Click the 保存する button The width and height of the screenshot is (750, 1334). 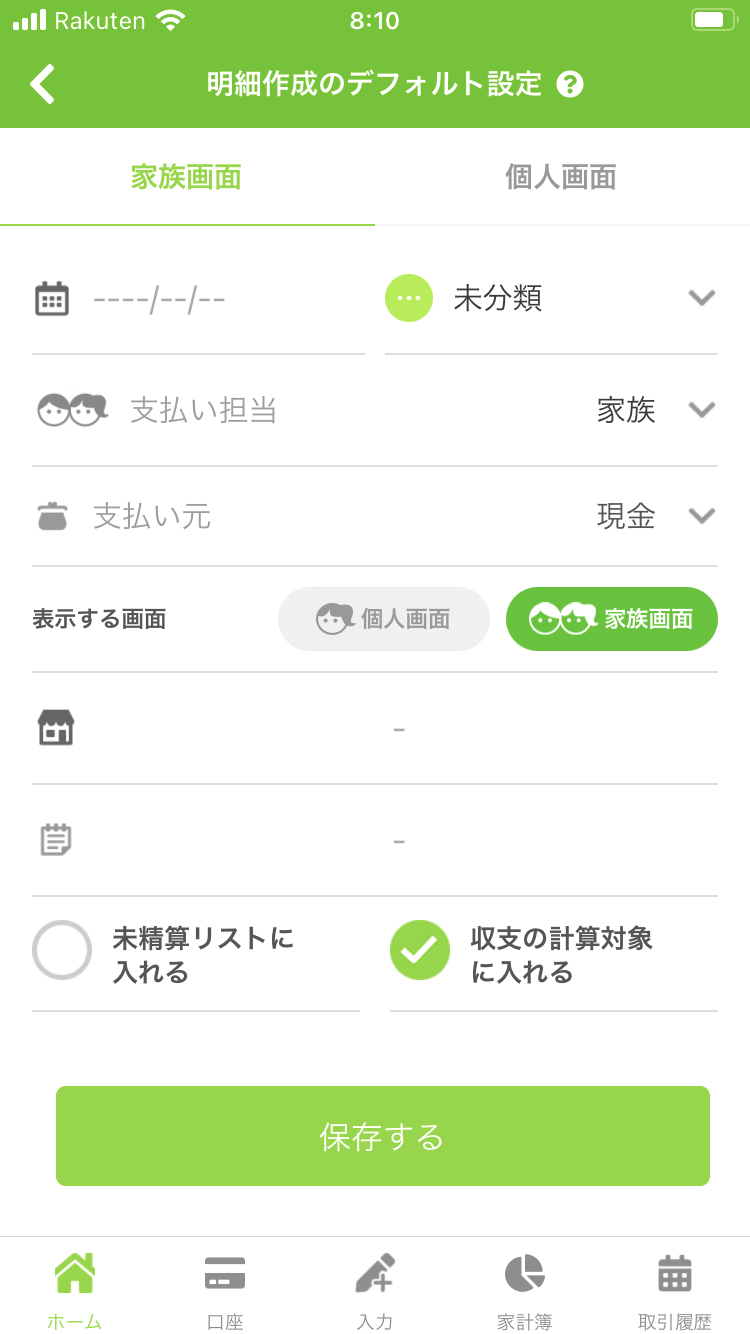(383, 1136)
